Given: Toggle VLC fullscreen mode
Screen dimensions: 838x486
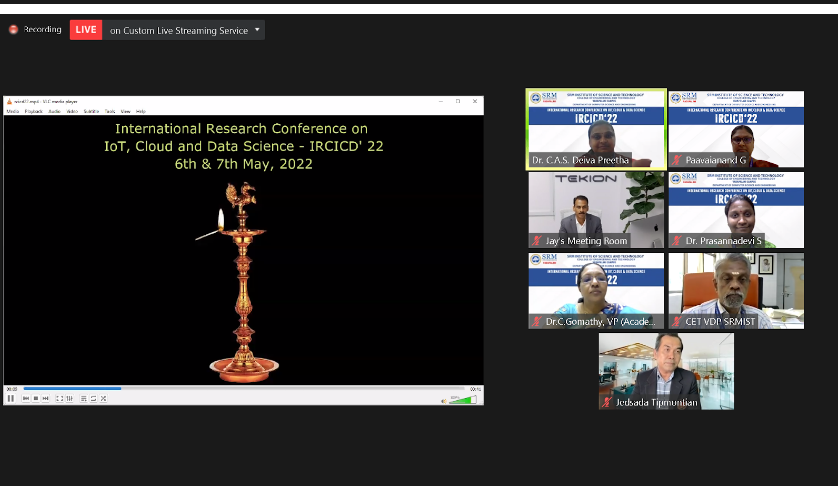Looking at the screenshot, I should (59, 398).
